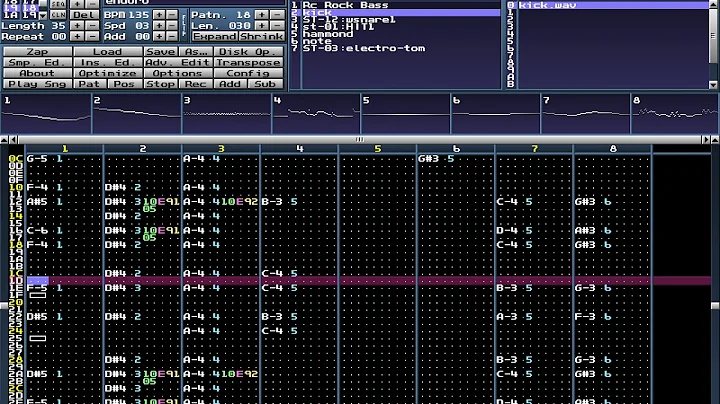Open the Ins. Ed. instrument editor
Viewport: 720px width, 404px height.
[x=108, y=62]
